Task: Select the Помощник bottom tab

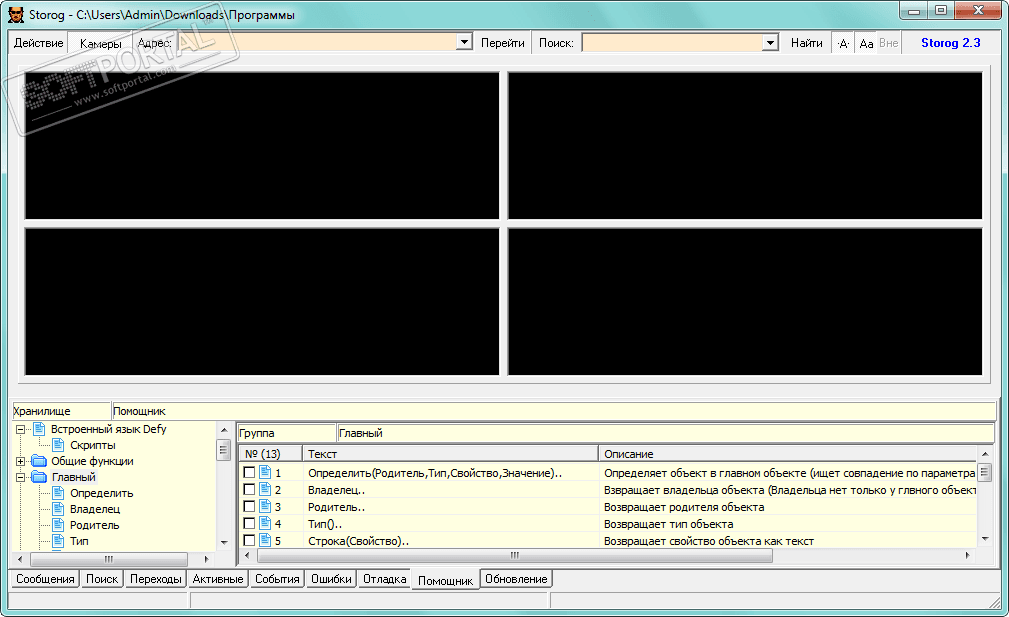Action: click(x=445, y=580)
